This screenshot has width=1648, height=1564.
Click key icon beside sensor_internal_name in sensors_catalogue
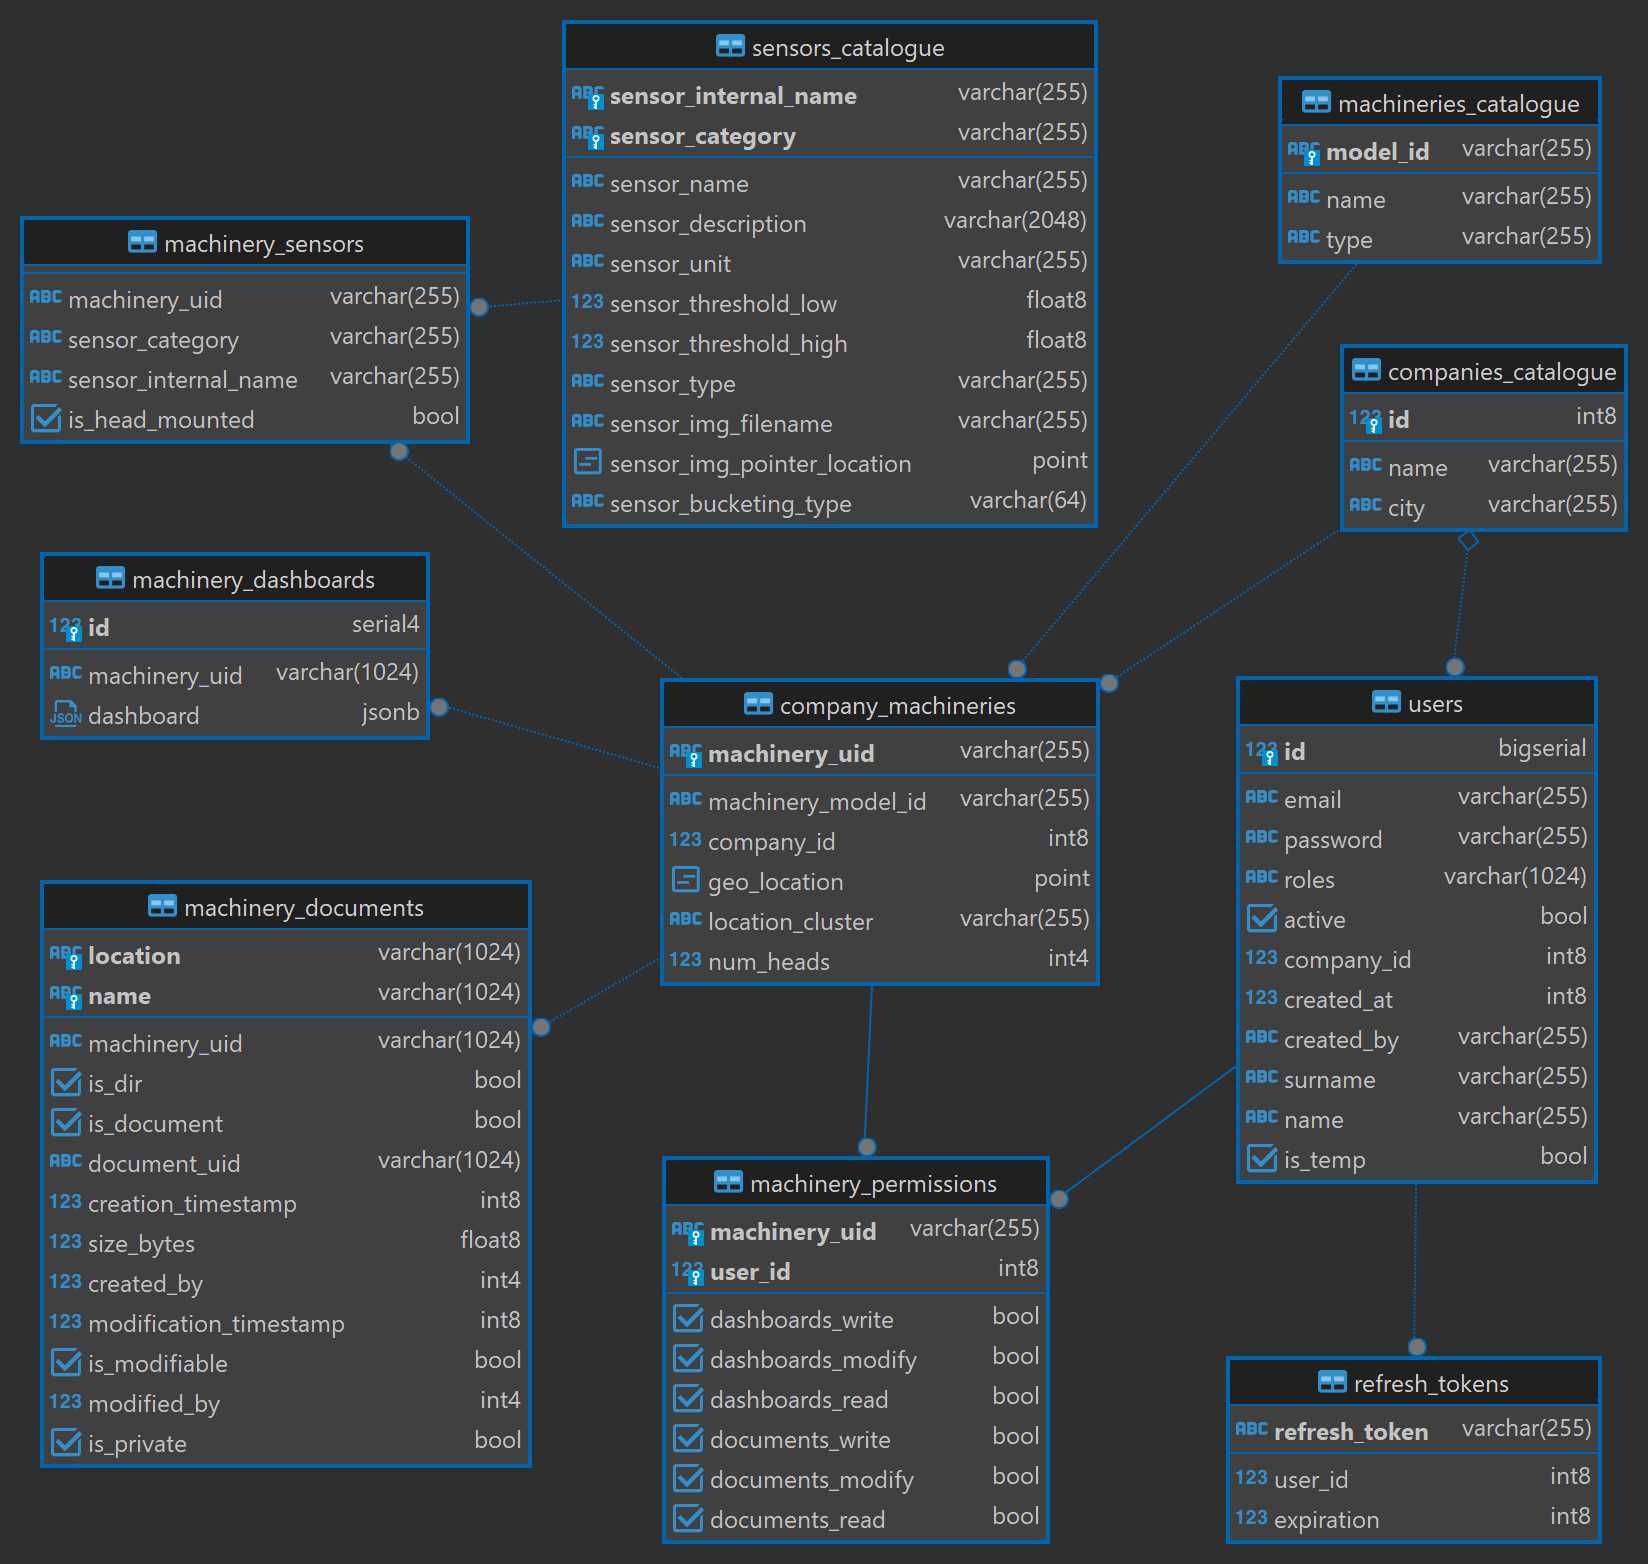click(588, 96)
